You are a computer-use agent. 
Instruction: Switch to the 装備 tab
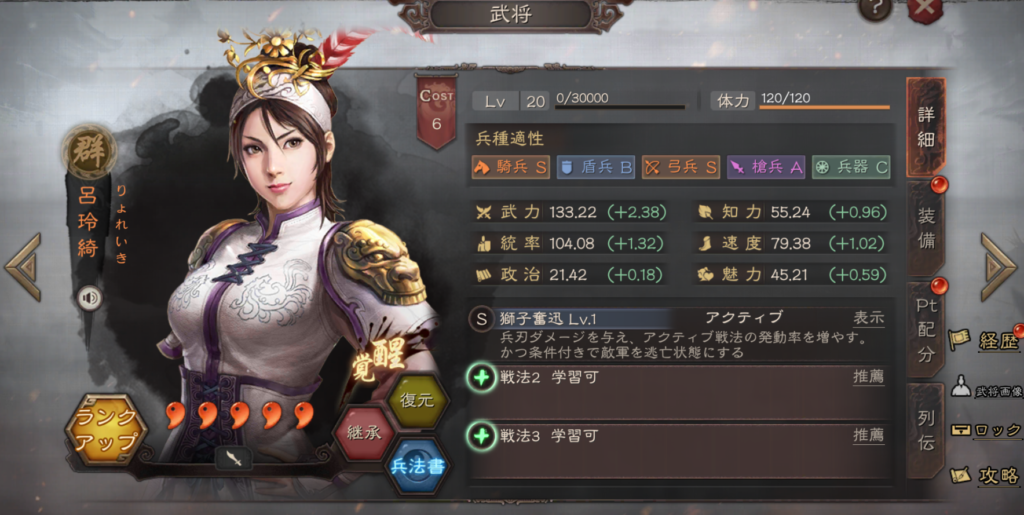click(x=925, y=228)
